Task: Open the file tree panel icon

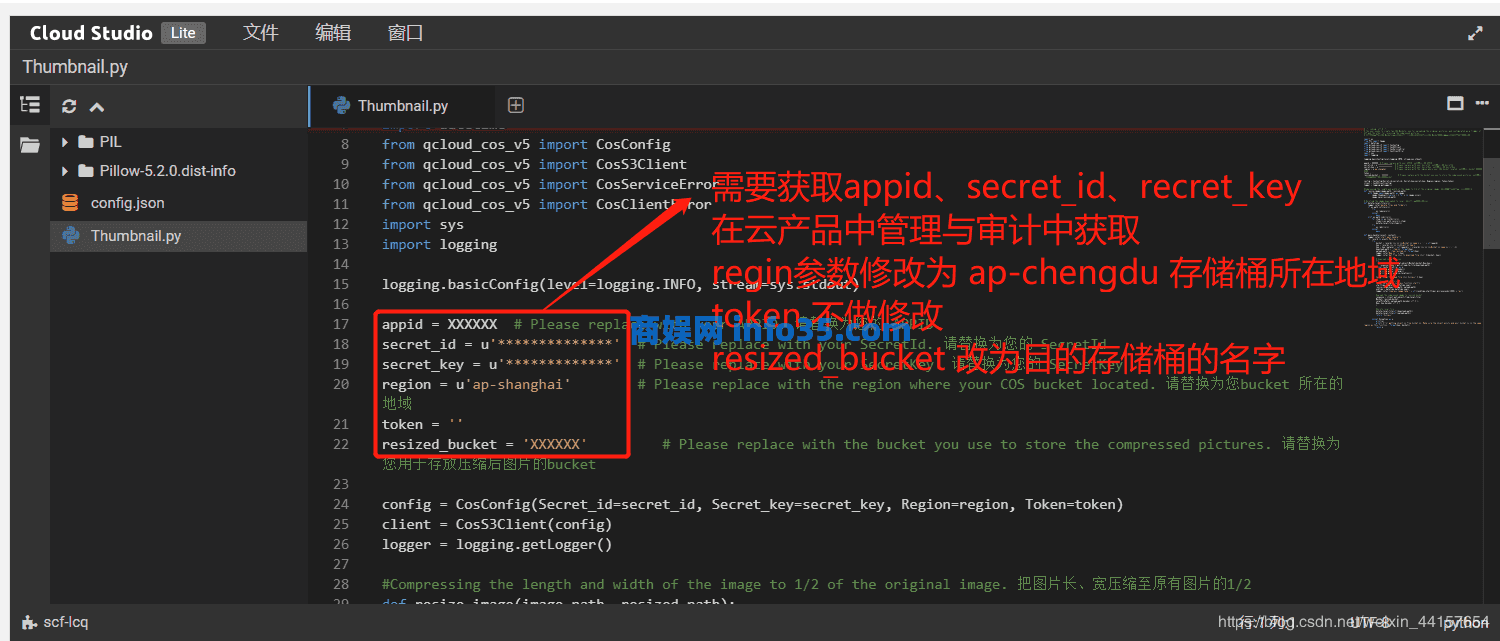Action: (30, 105)
